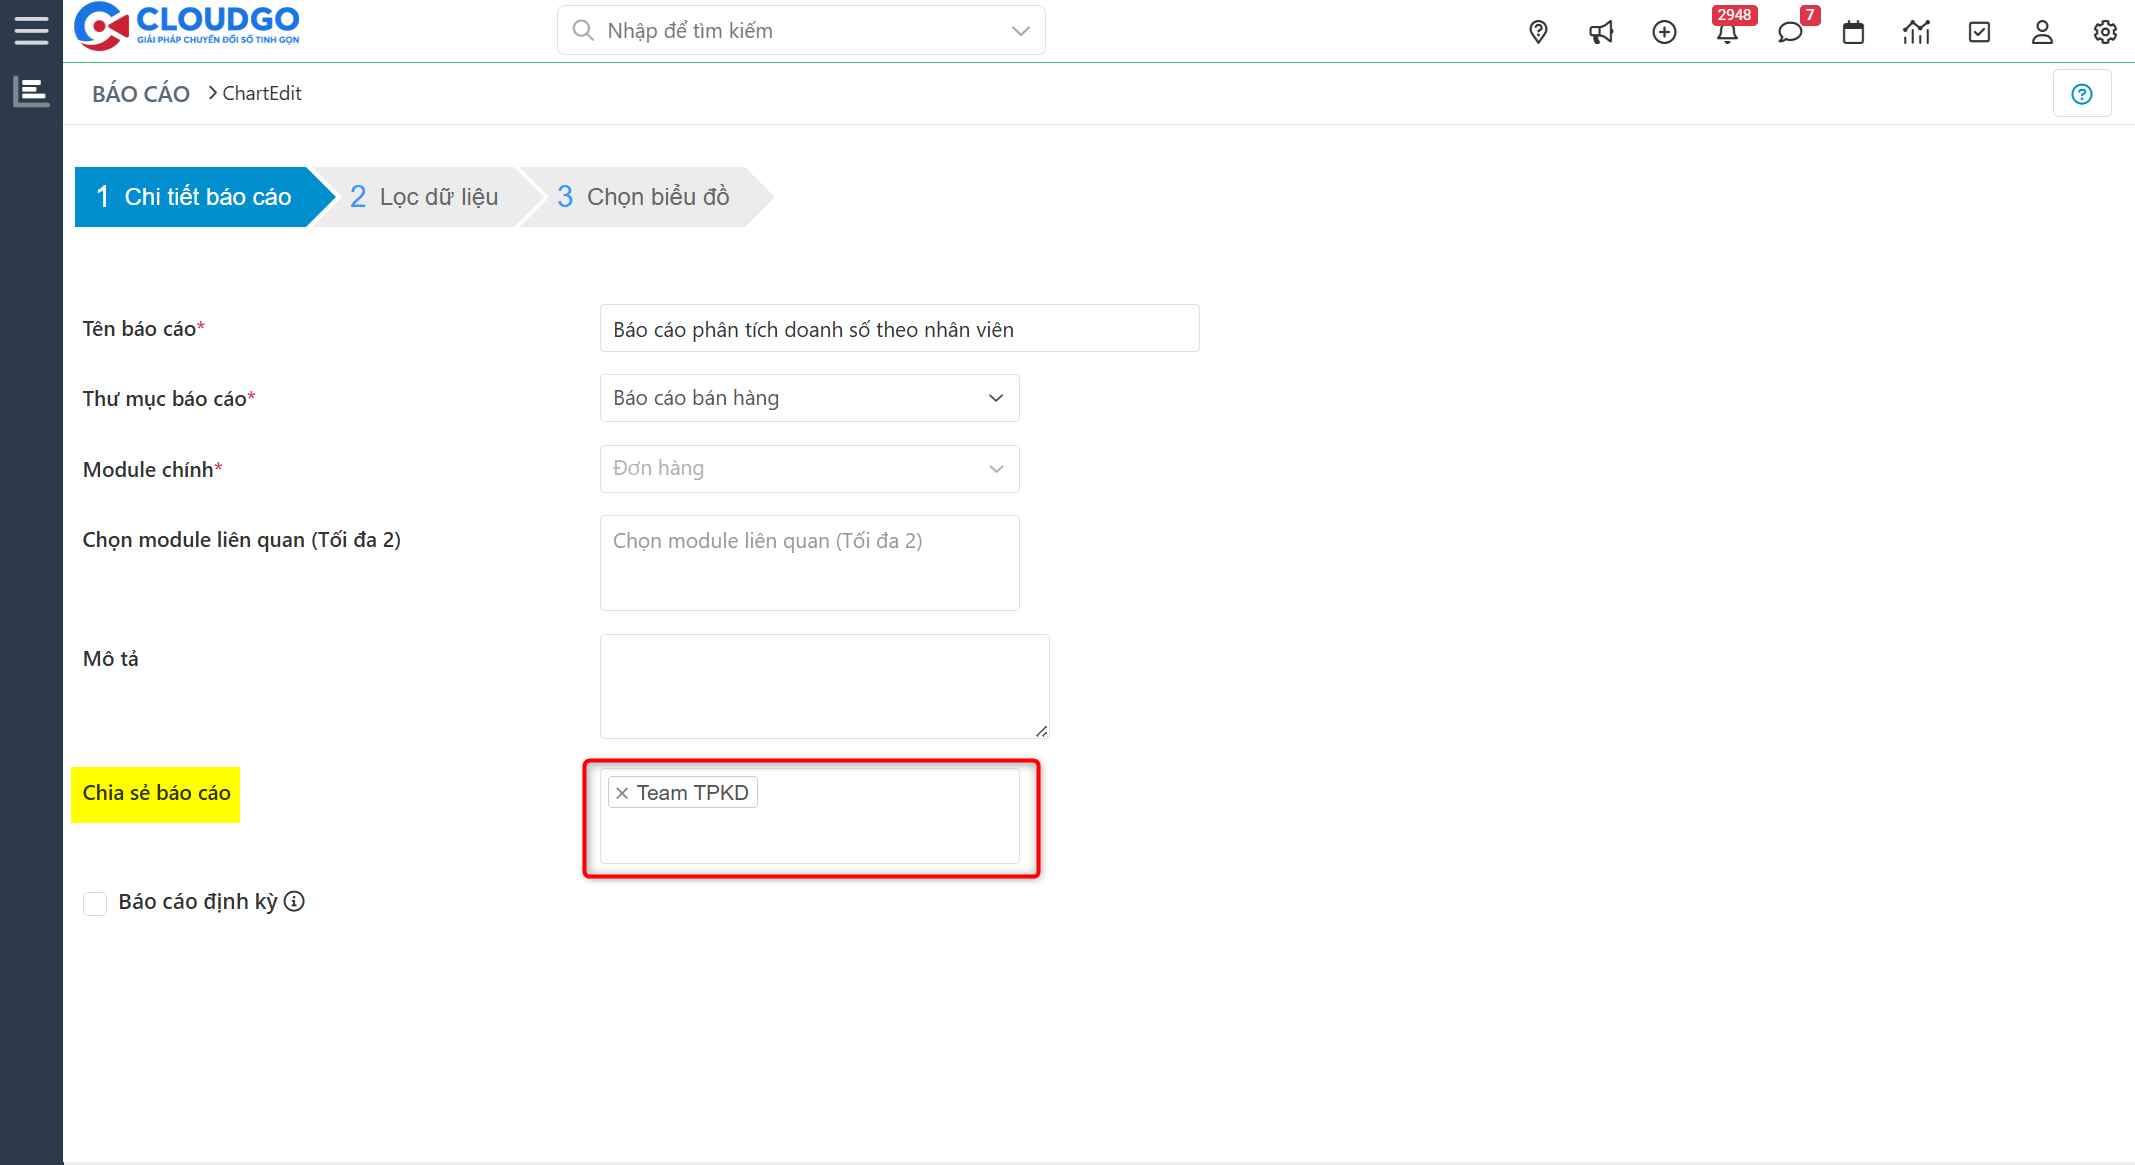
Task: Open notifications bell with 2948 badge
Action: 1727,32
